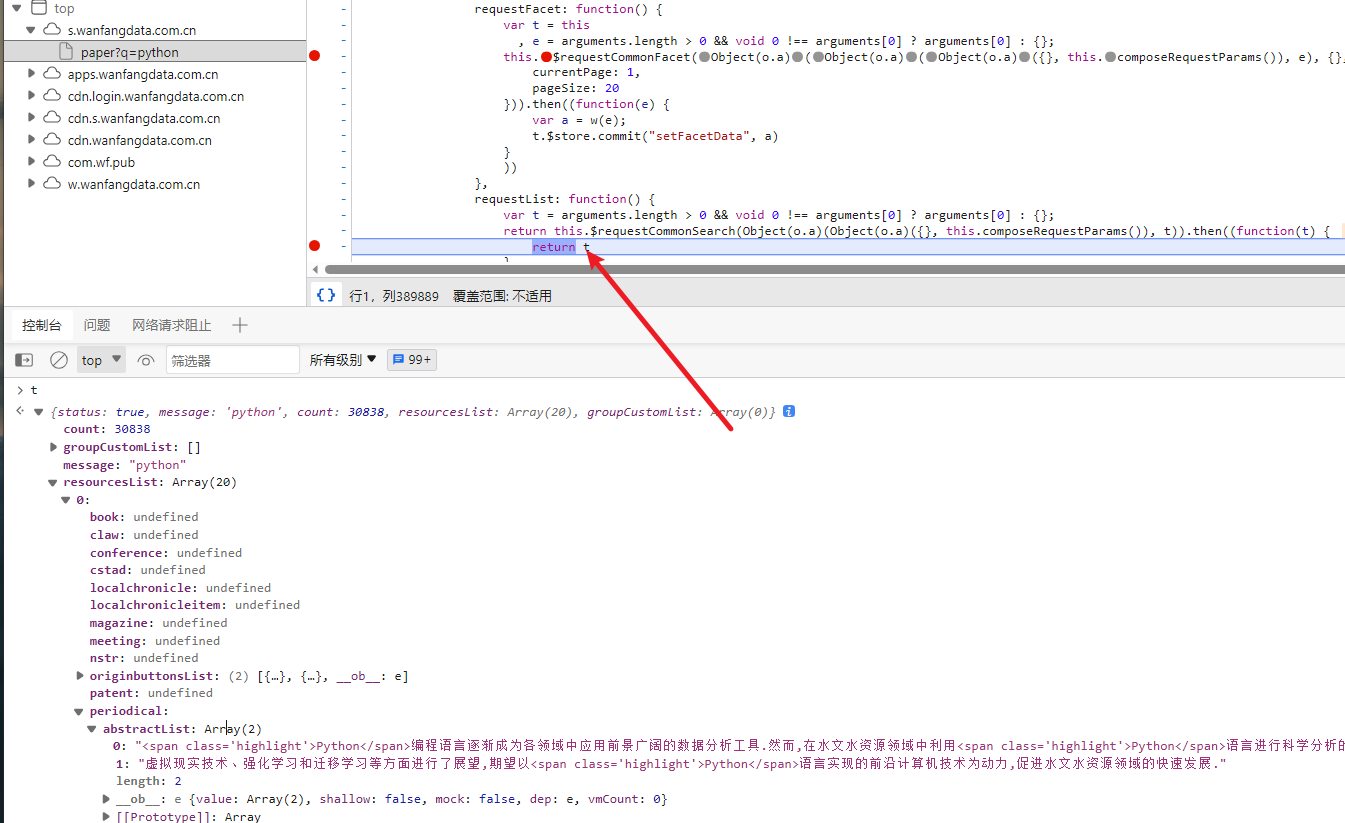Click the conference: undefined property
Screen dimensions: 1345x823
tap(166, 553)
